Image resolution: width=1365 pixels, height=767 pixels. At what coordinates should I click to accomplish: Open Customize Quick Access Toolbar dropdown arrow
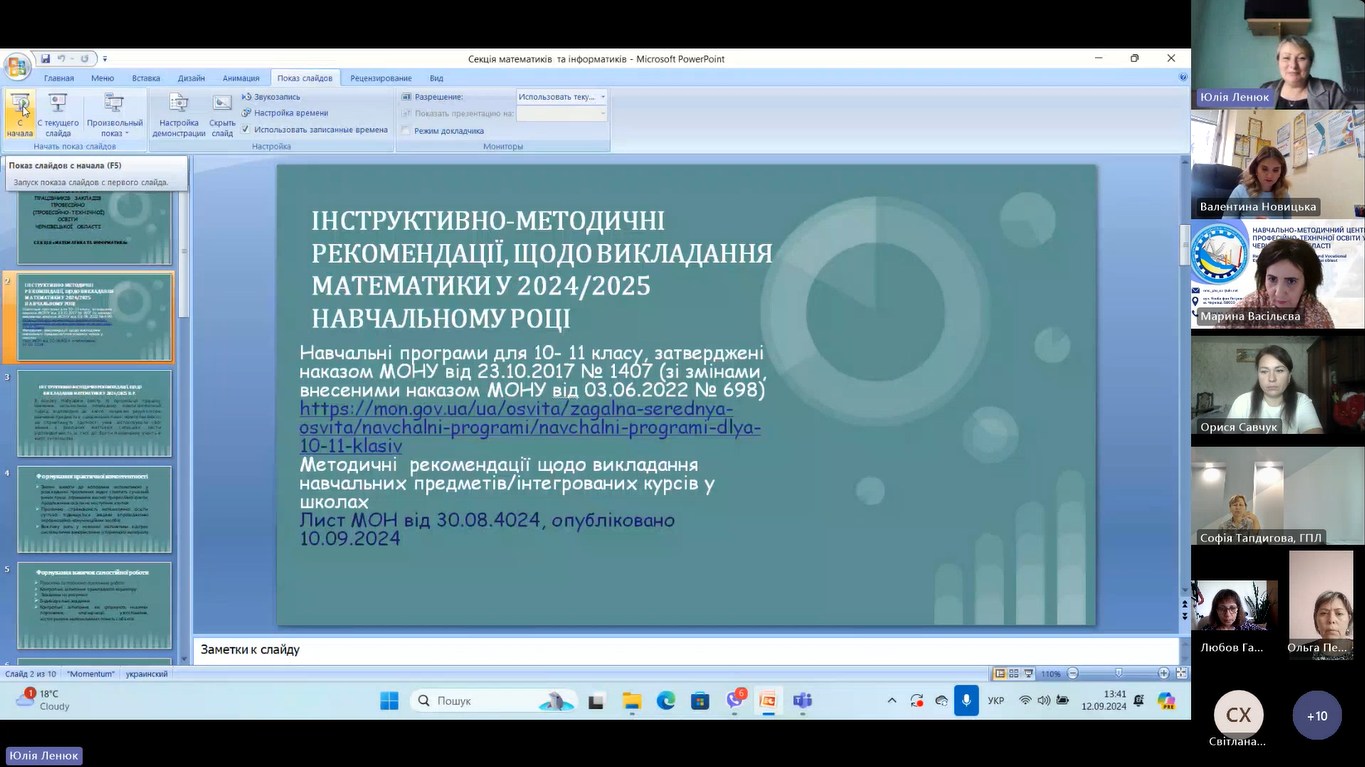point(105,59)
